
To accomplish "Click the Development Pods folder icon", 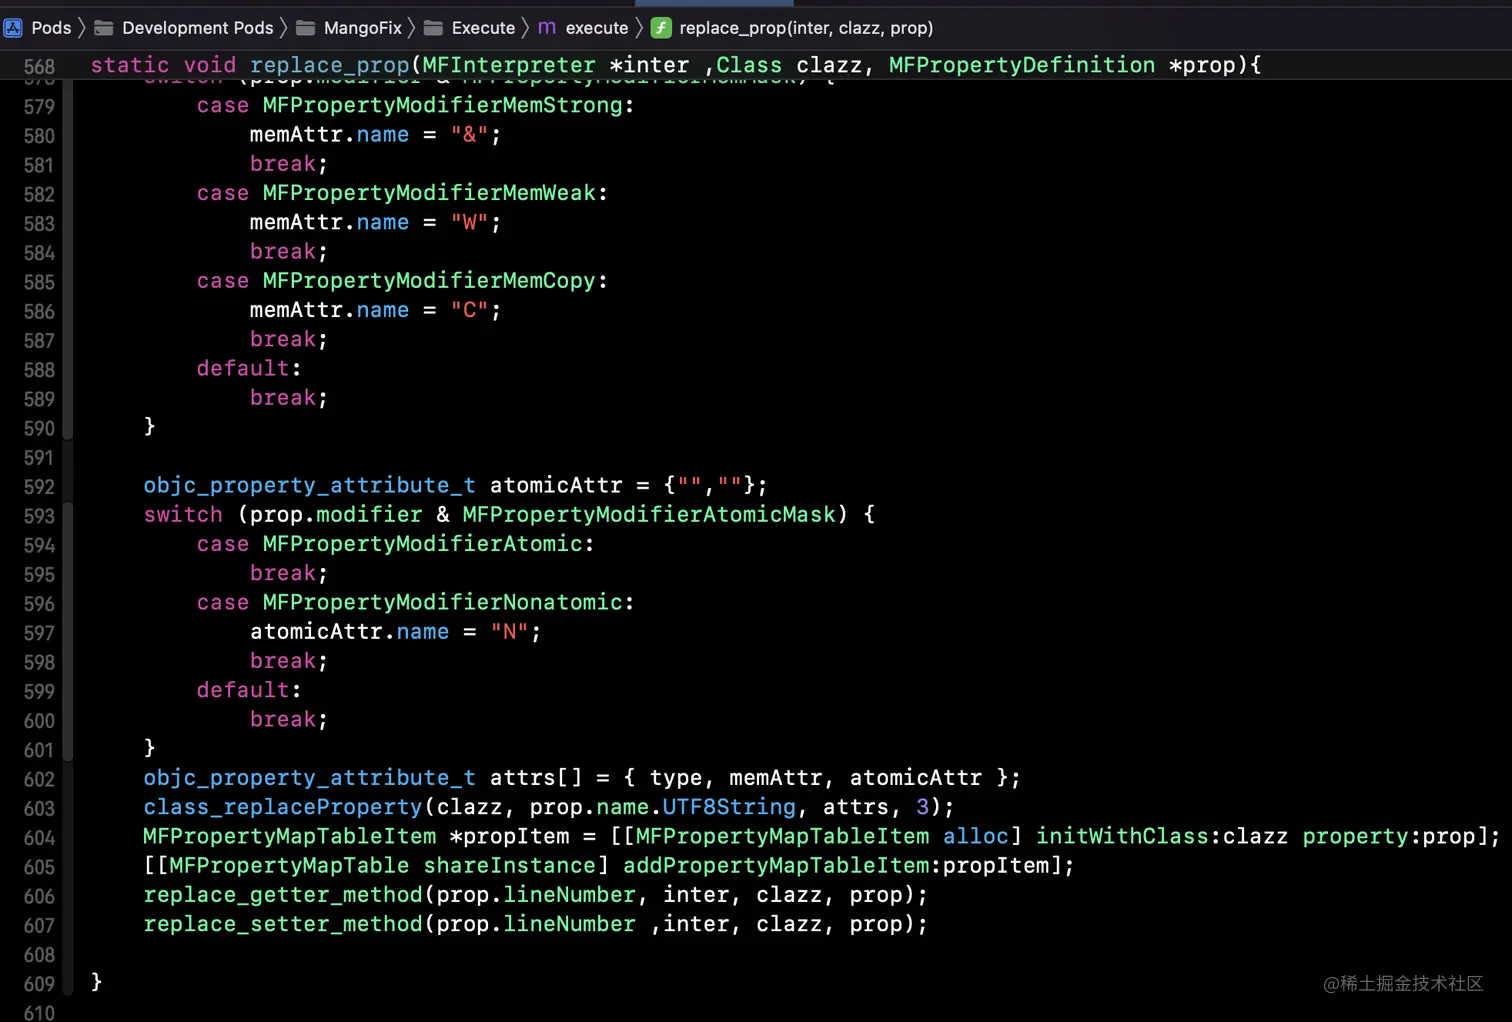I will coord(104,28).
